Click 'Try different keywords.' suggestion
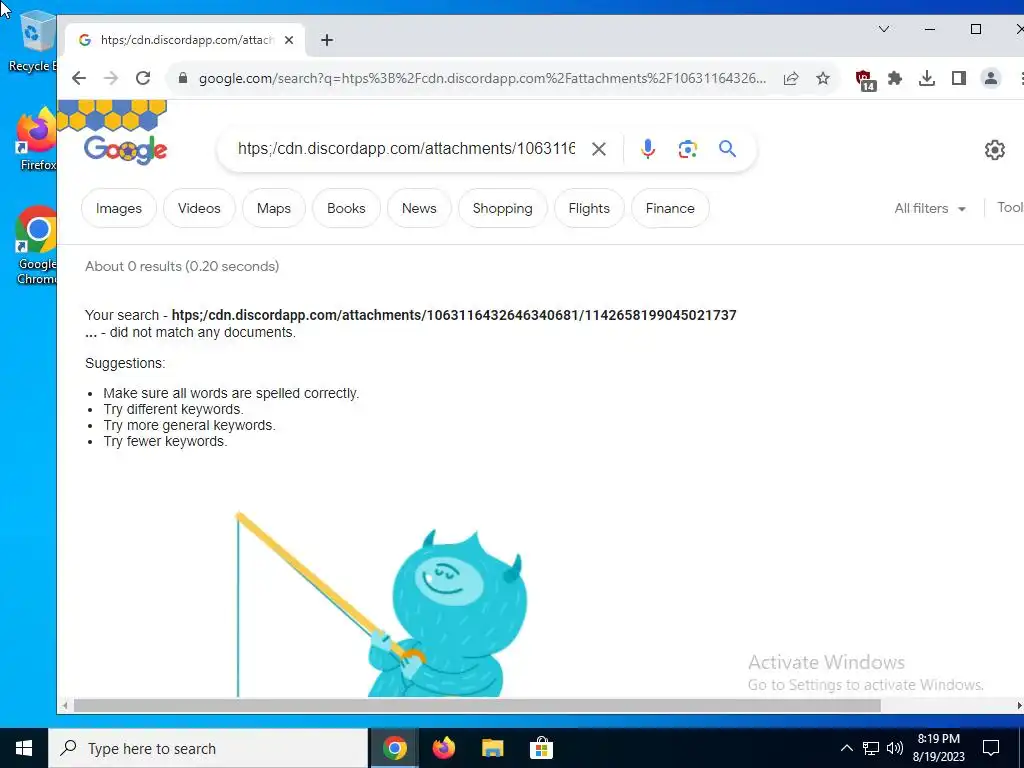Image resolution: width=1024 pixels, height=768 pixels. 173,409
